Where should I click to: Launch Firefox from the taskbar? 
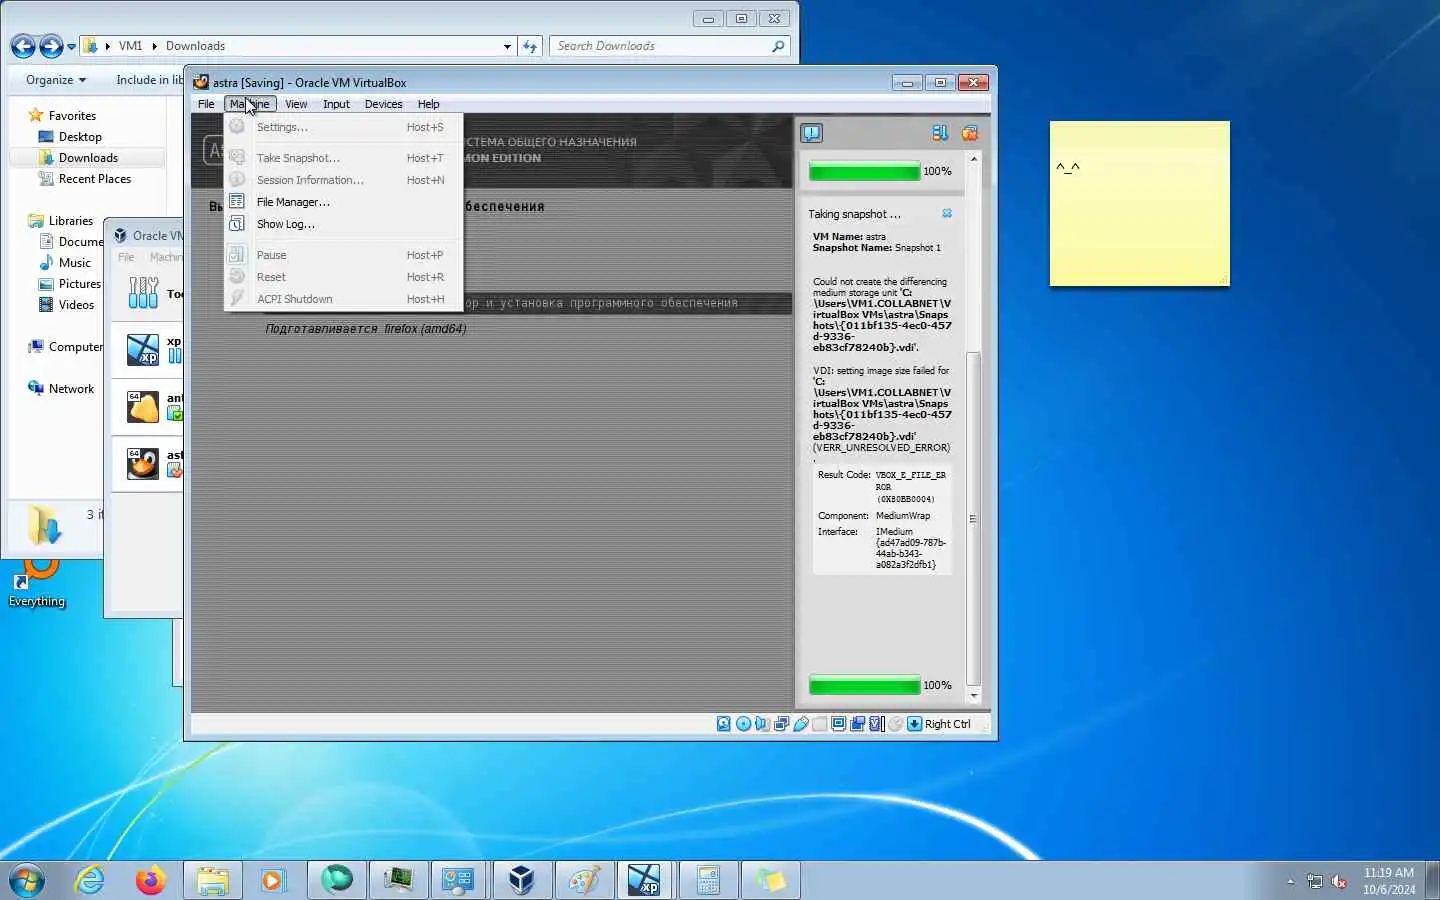click(x=151, y=880)
